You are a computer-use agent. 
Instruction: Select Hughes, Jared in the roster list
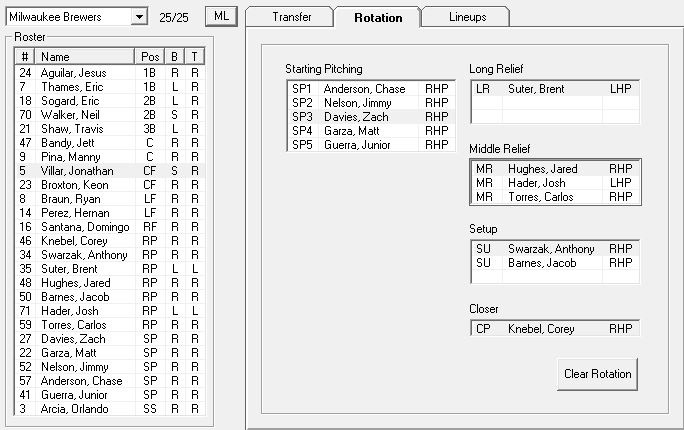click(x=110, y=283)
